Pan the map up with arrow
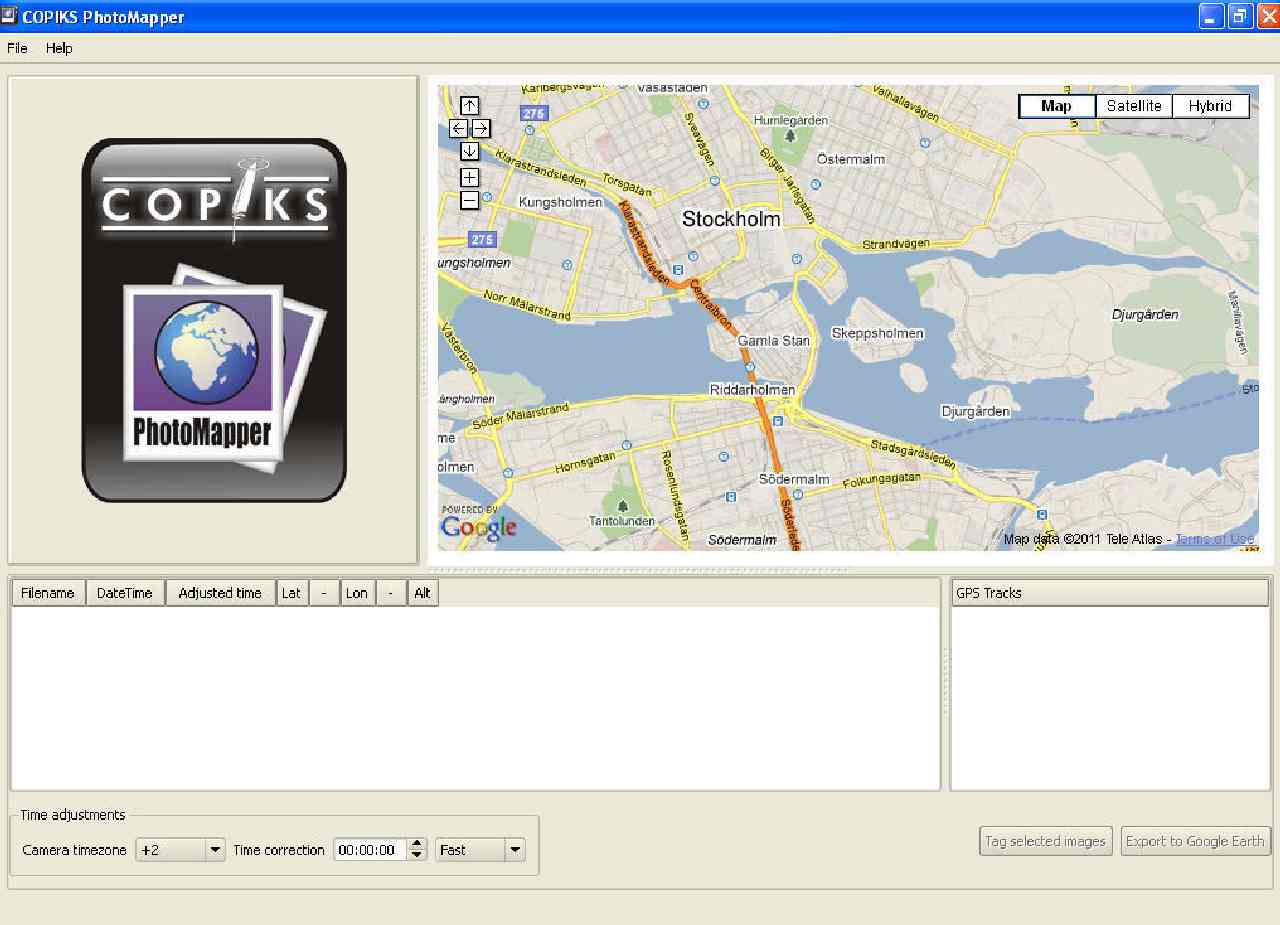This screenshot has height=925, width=1280. click(x=470, y=105)
